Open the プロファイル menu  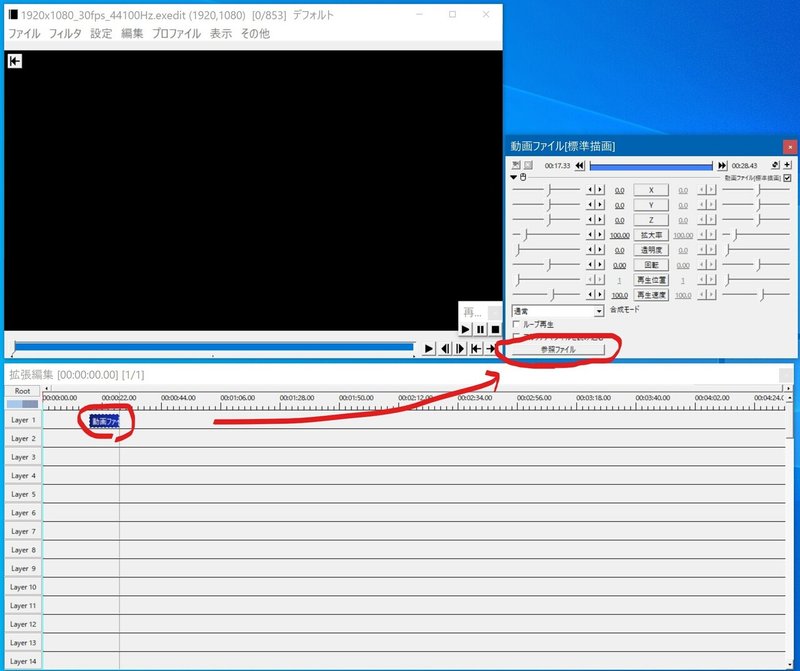pyautogui.click(x=177, y=34)
